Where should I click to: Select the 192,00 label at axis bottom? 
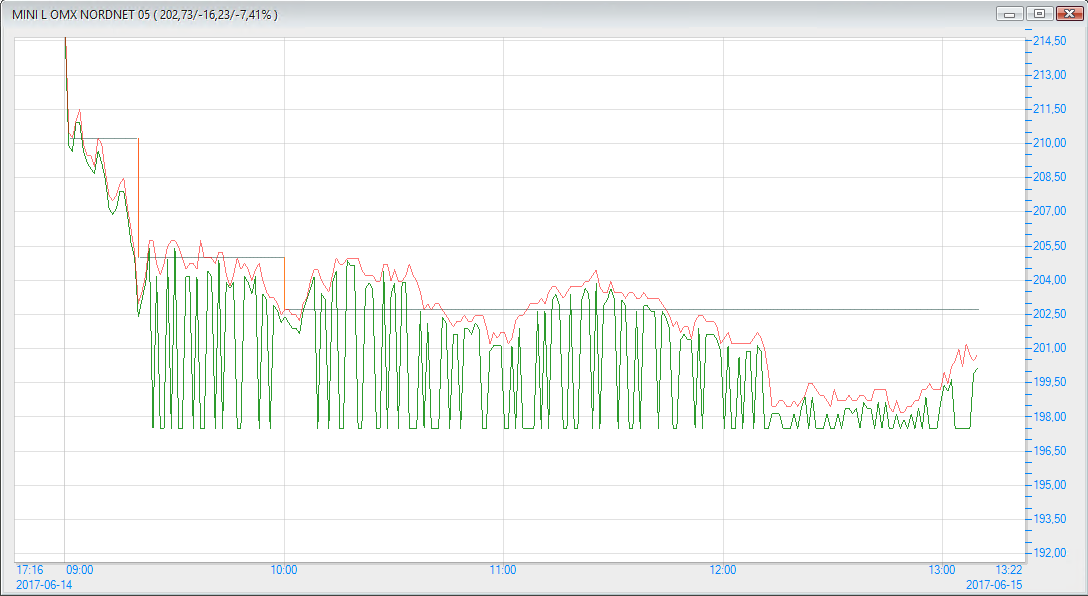point(1049,553)
